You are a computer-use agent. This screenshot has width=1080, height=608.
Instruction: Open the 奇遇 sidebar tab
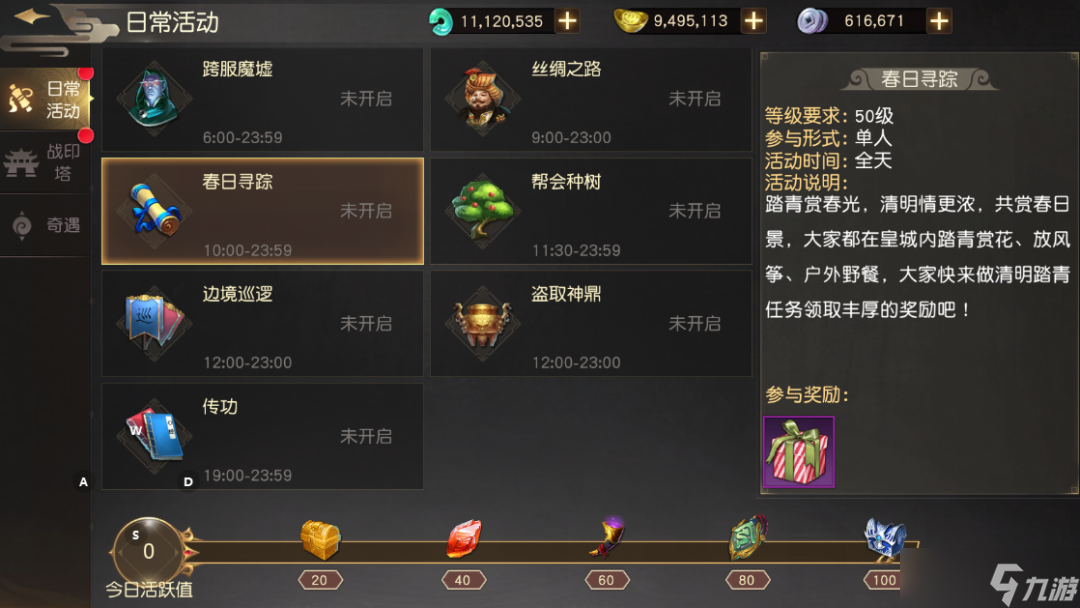pyautogui.click(x=45, y=225)
